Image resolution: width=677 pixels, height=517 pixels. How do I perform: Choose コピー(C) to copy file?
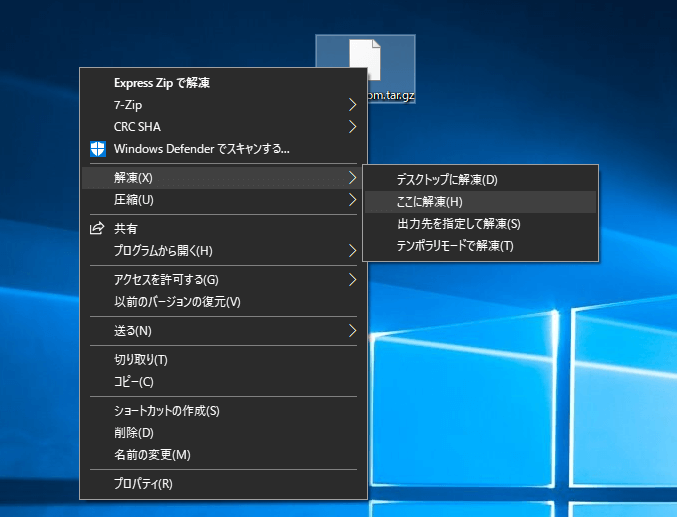[x=224, y=382]
